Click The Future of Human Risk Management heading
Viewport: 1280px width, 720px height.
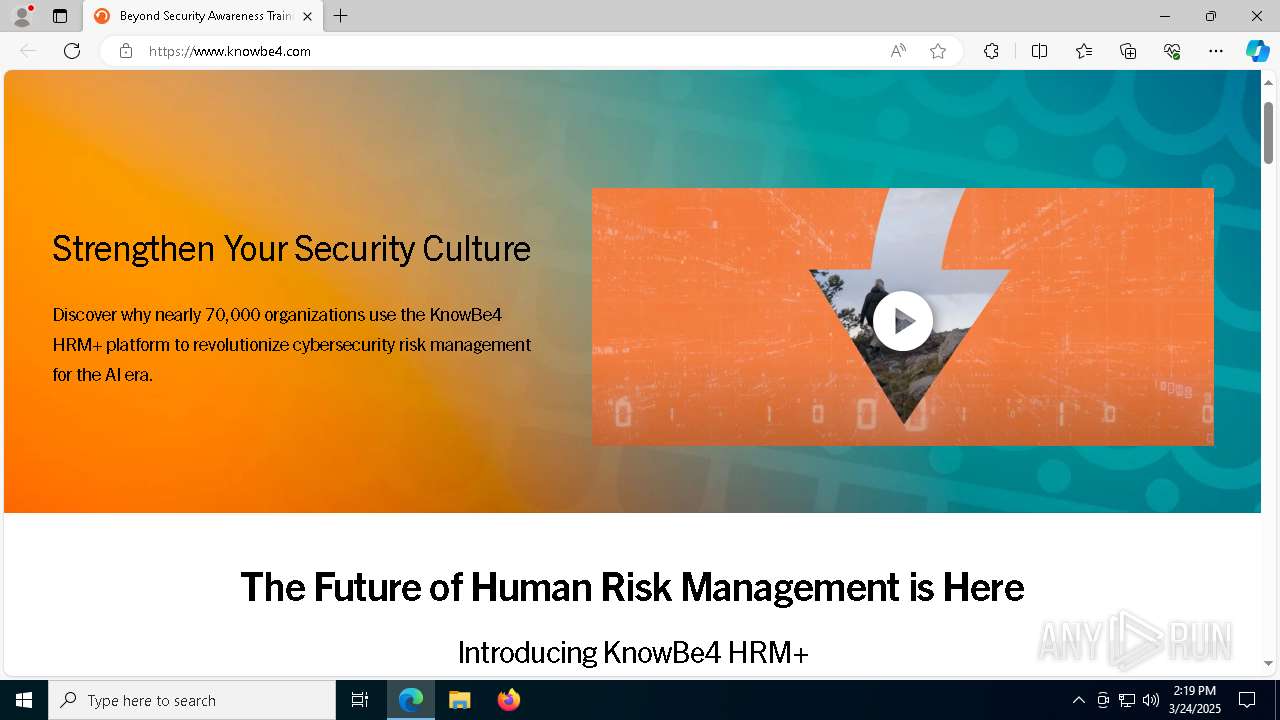pyautogui.click(x=632, y=587)
